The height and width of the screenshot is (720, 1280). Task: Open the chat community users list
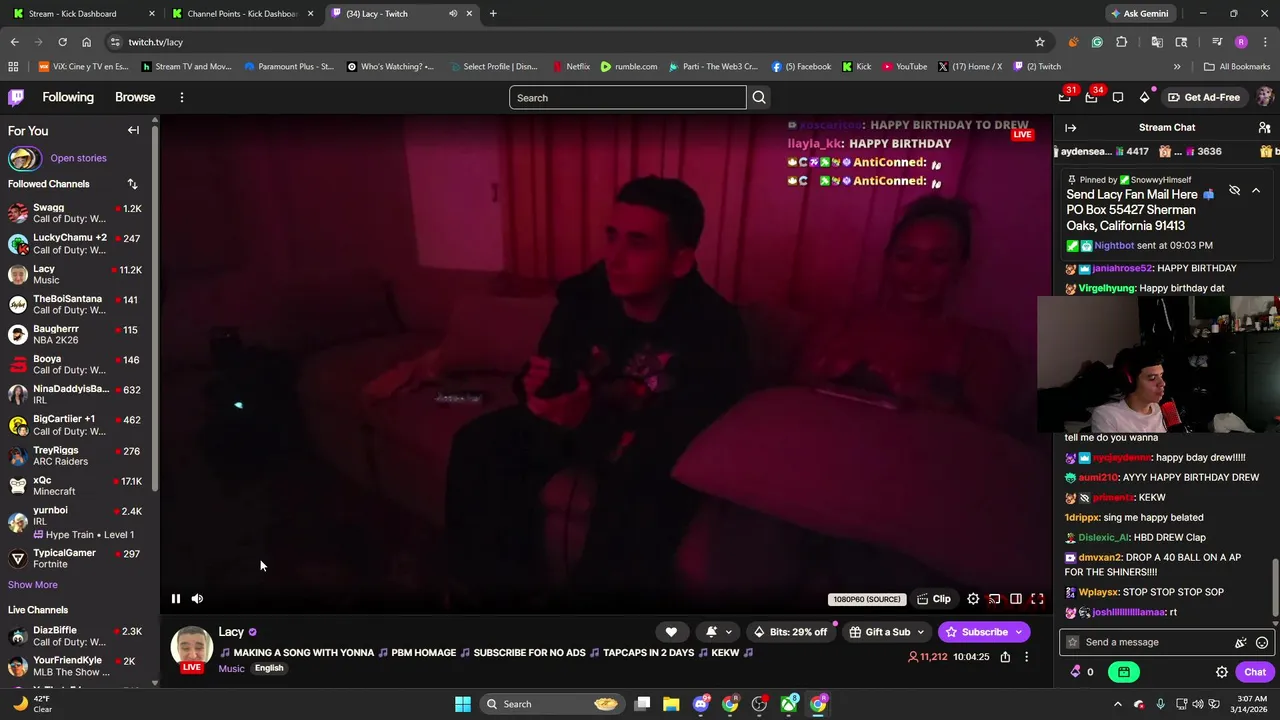1264,127
